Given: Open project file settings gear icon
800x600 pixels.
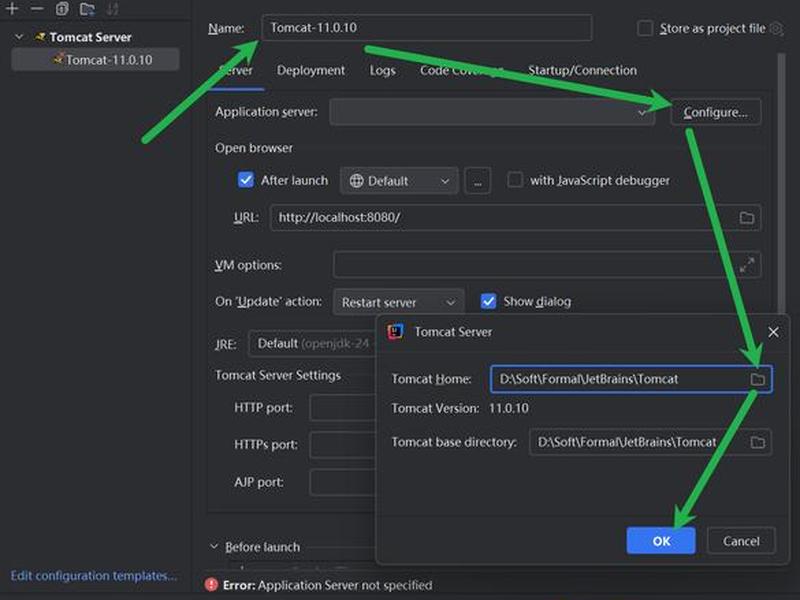Looking at the screenshot, I should click(x=777, y=29).
